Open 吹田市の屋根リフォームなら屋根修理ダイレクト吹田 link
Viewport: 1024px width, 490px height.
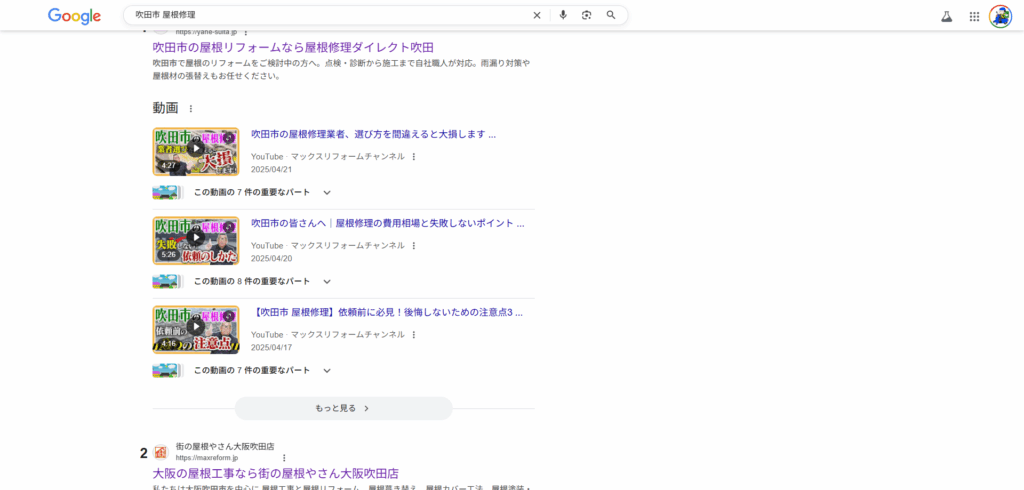pyautogui.click(x=292, y=47)
